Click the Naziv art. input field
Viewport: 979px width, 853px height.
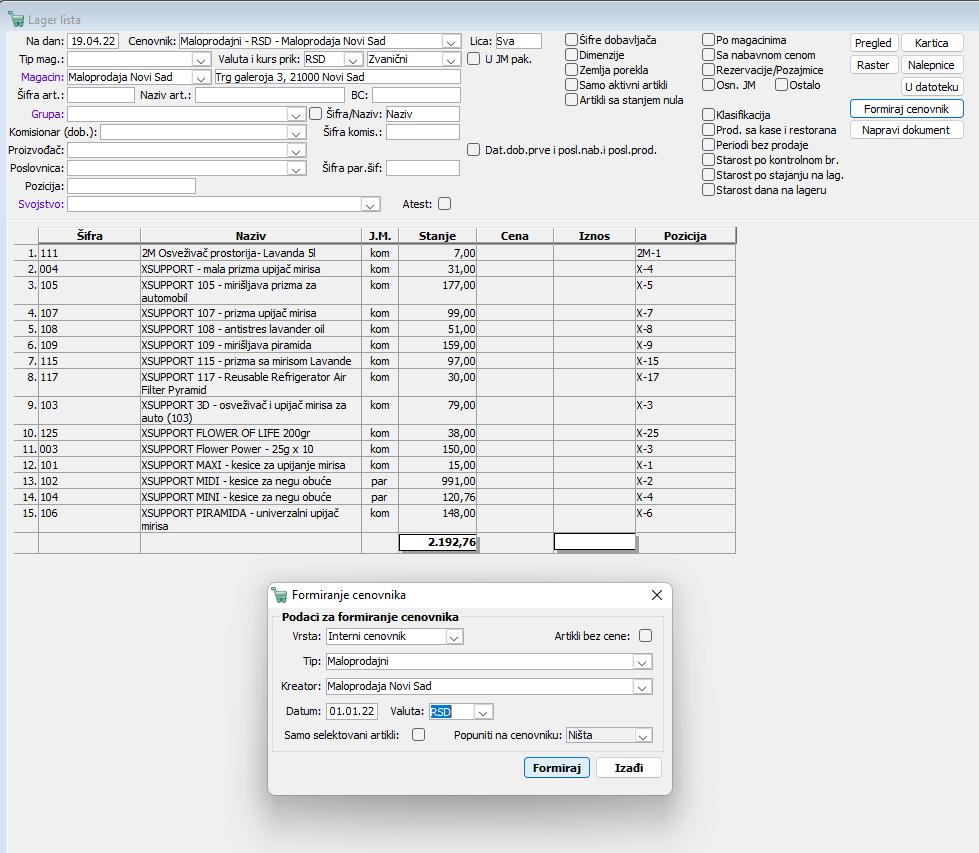tap(270, 95)
